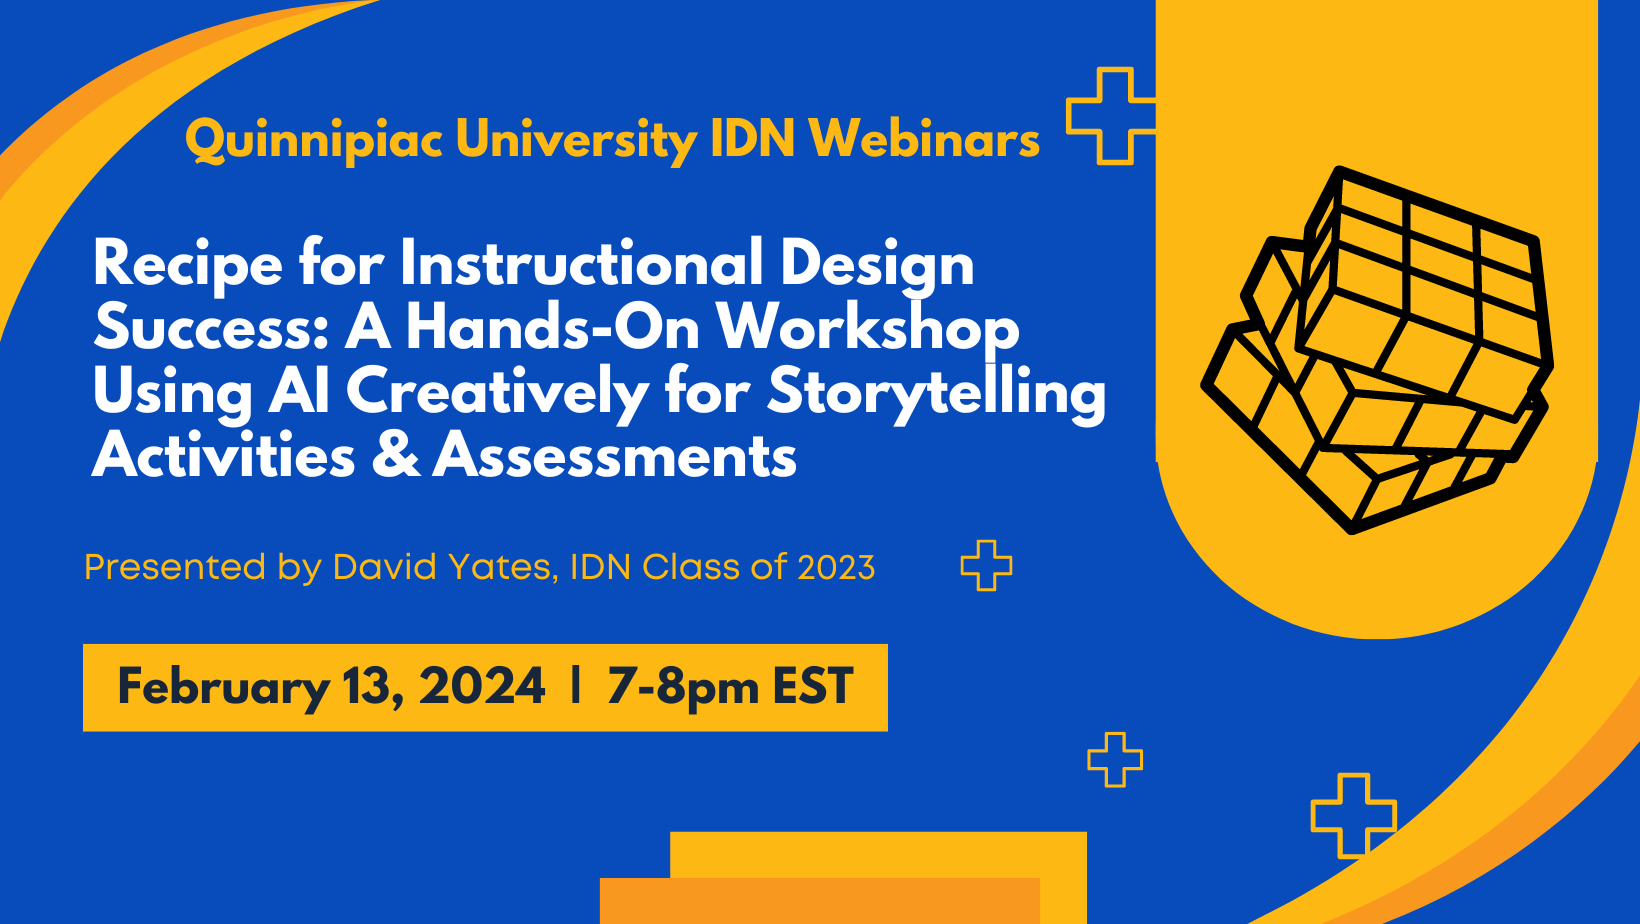
Task: Click the "February 13, 2024 | 7-8pm EST" banner
Action: tap(485, 688)
